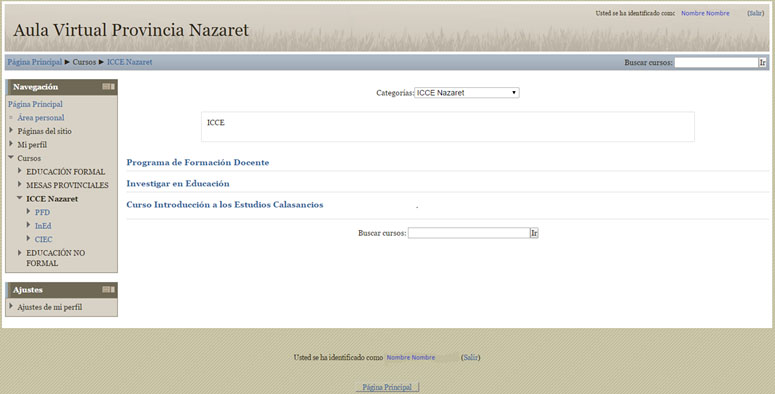
Task: Expand MESAS PROVINCIALES category arrow
Action: click(x=20, y=184)
